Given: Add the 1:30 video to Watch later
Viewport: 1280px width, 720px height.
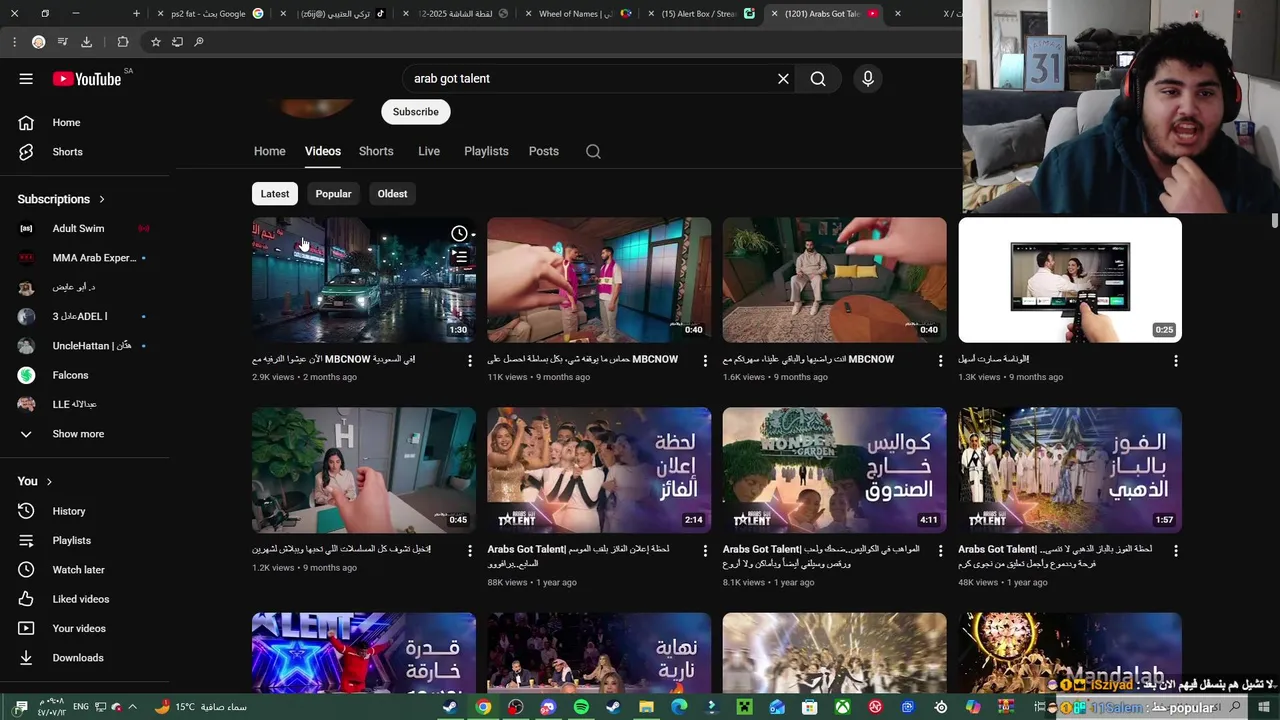Looking at the screenshot, I should click(459, 234).
